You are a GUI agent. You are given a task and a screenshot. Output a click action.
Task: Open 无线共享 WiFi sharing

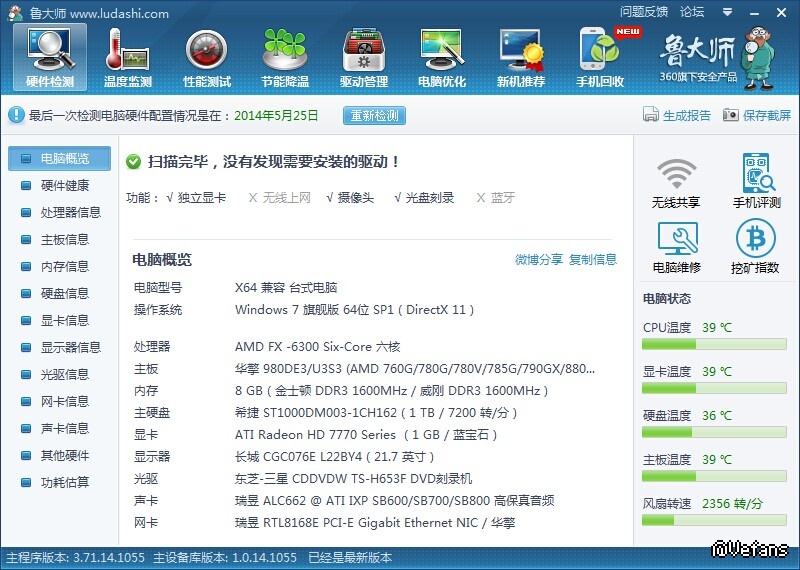pyautogui.click(x=676, y=183)
